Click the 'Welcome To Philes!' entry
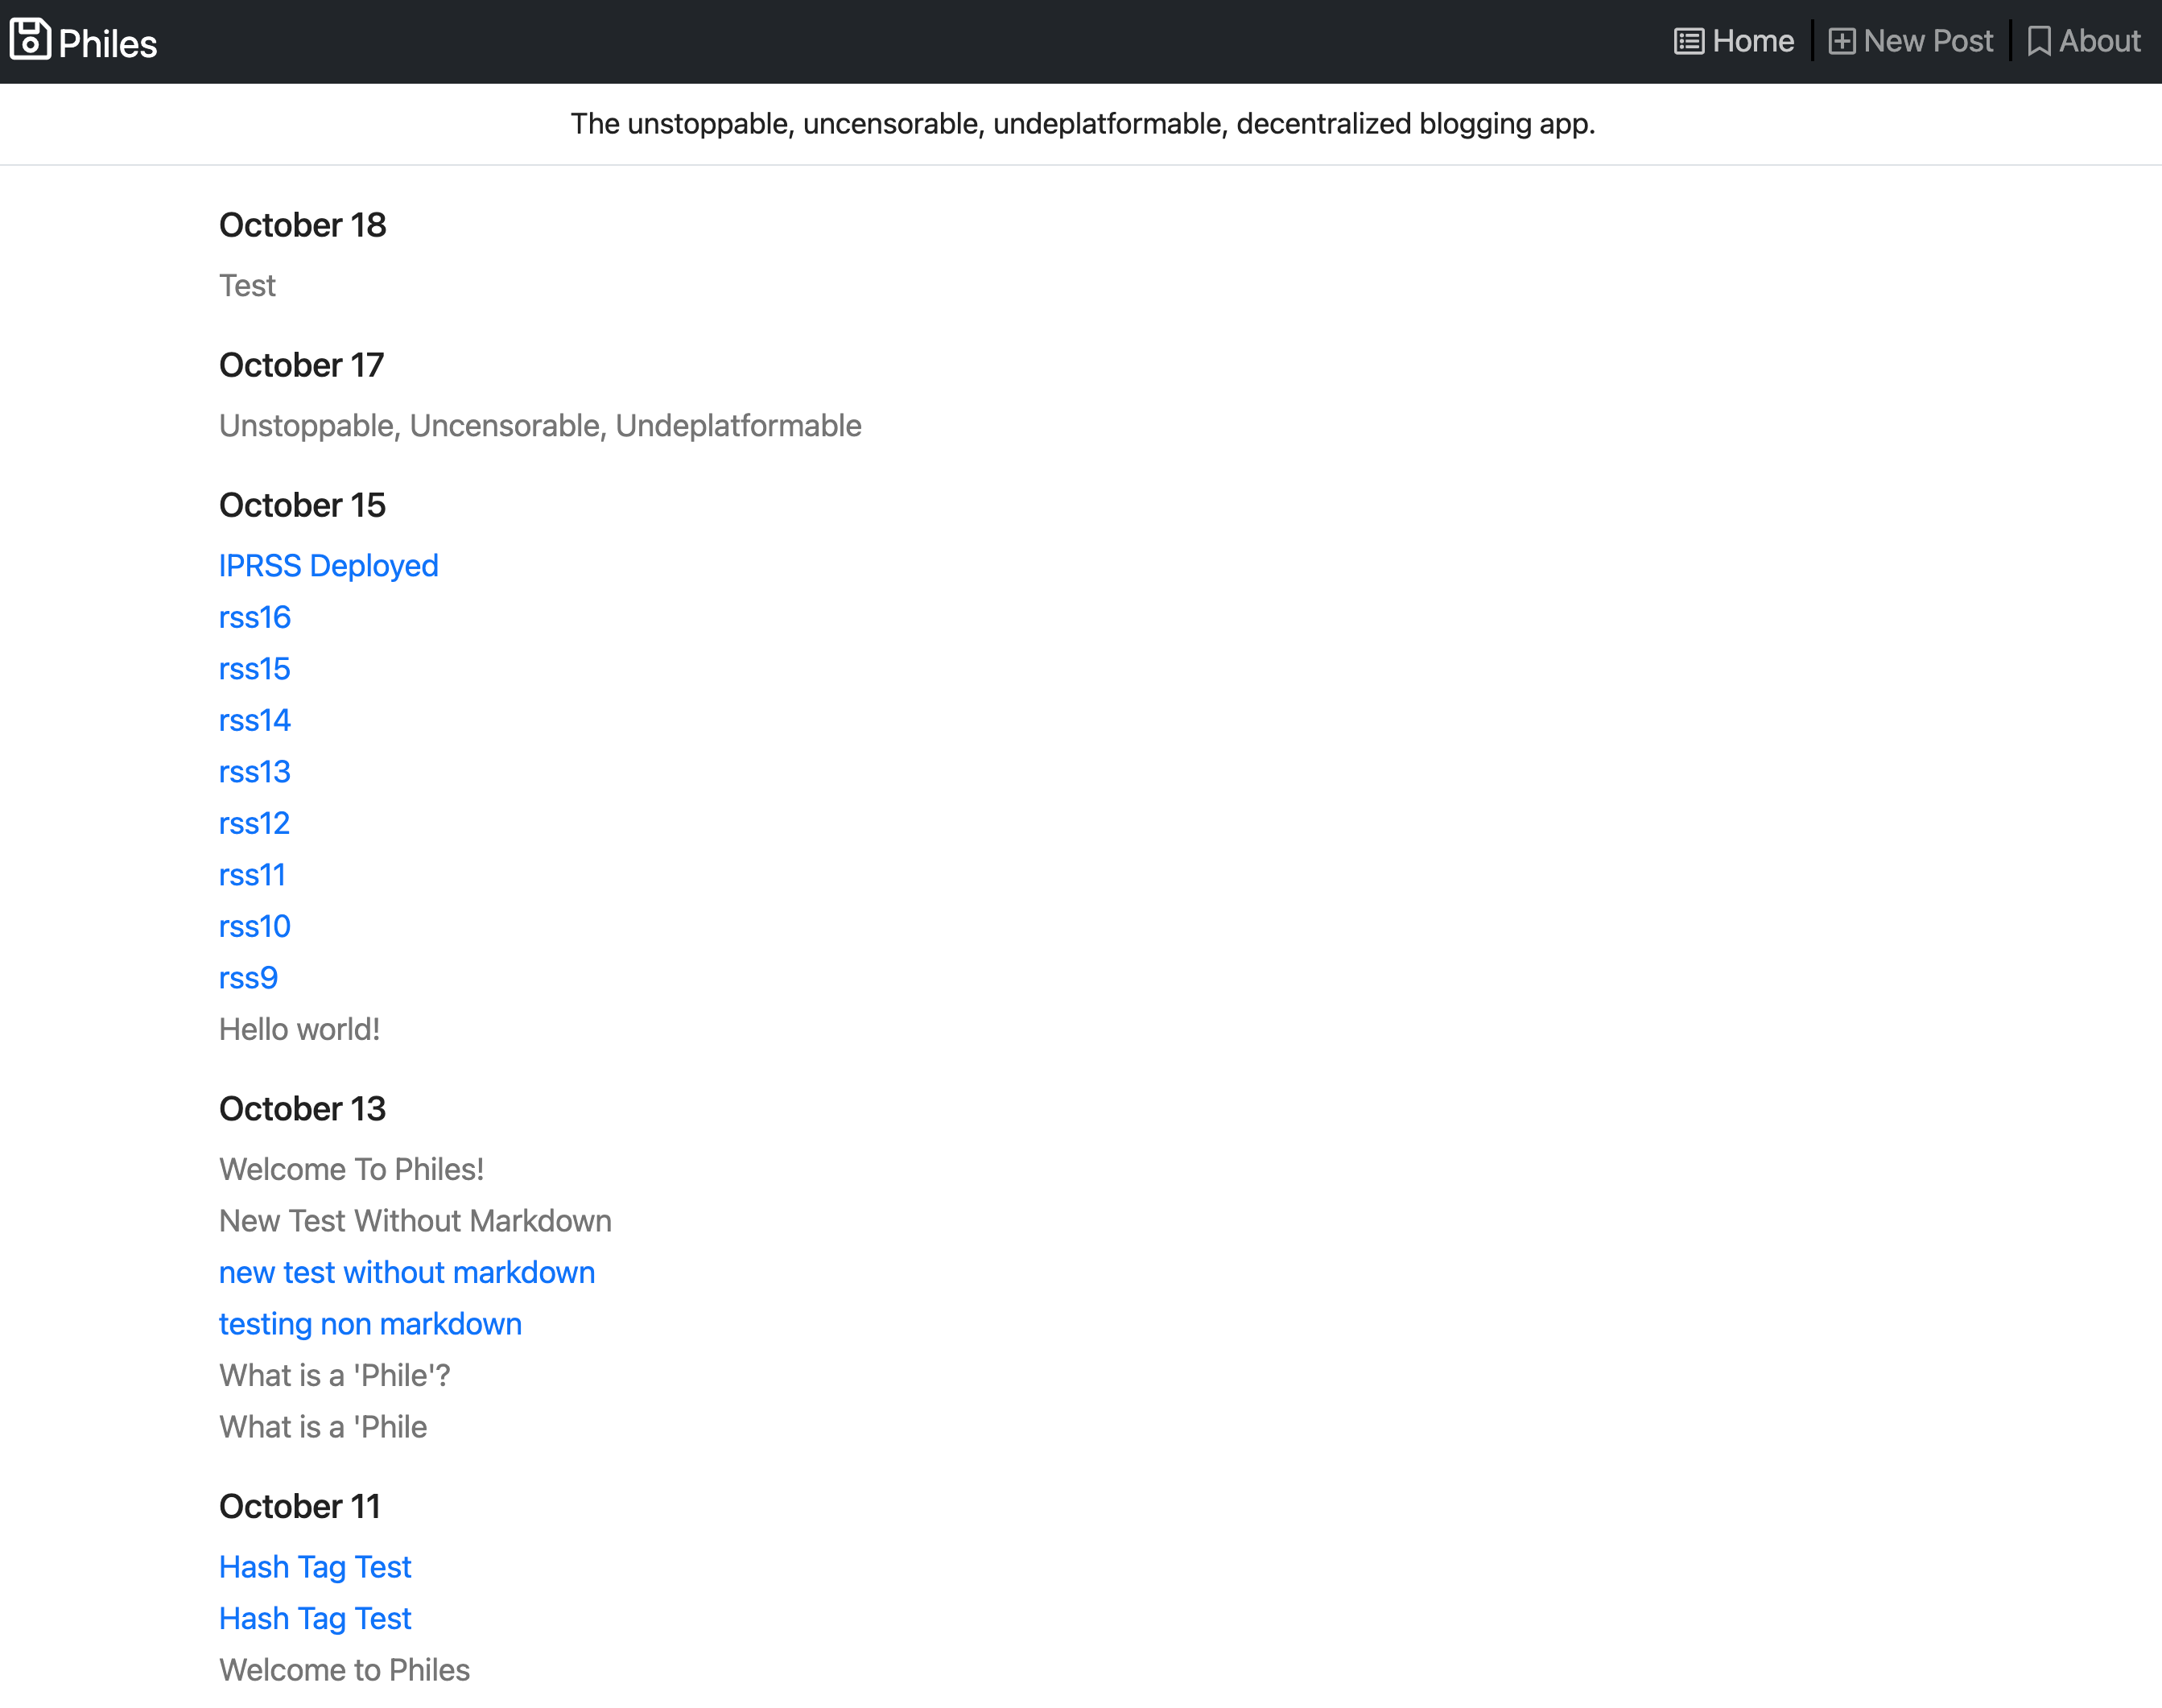2162x1708 pixels. 351,1169
